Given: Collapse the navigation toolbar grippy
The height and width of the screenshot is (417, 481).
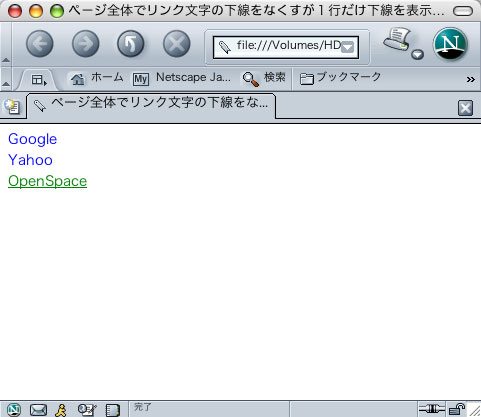Looking at the screenshot, I should click(6, 44).
